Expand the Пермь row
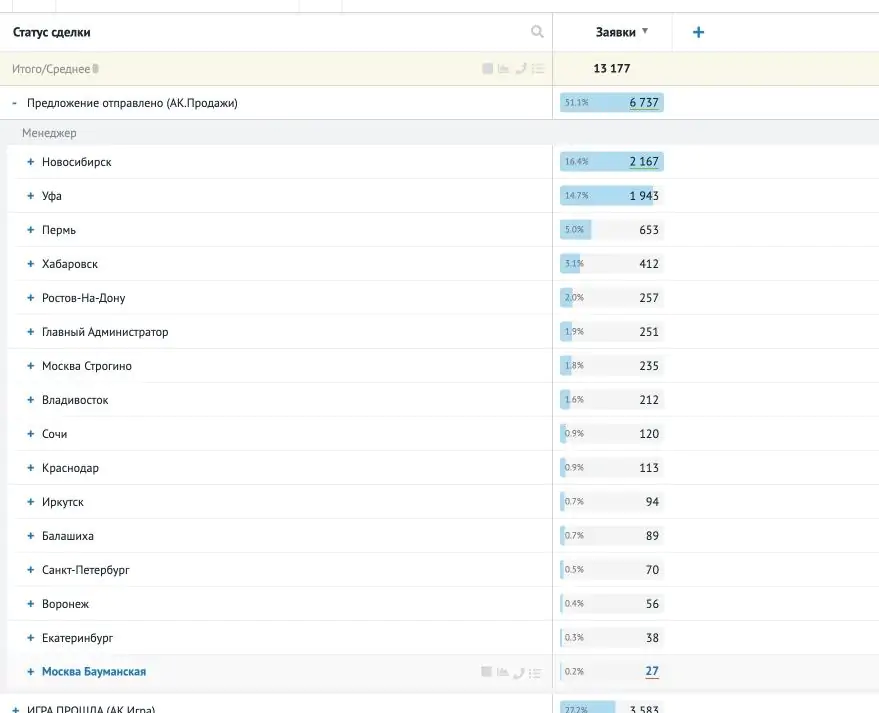 point(31,230)
